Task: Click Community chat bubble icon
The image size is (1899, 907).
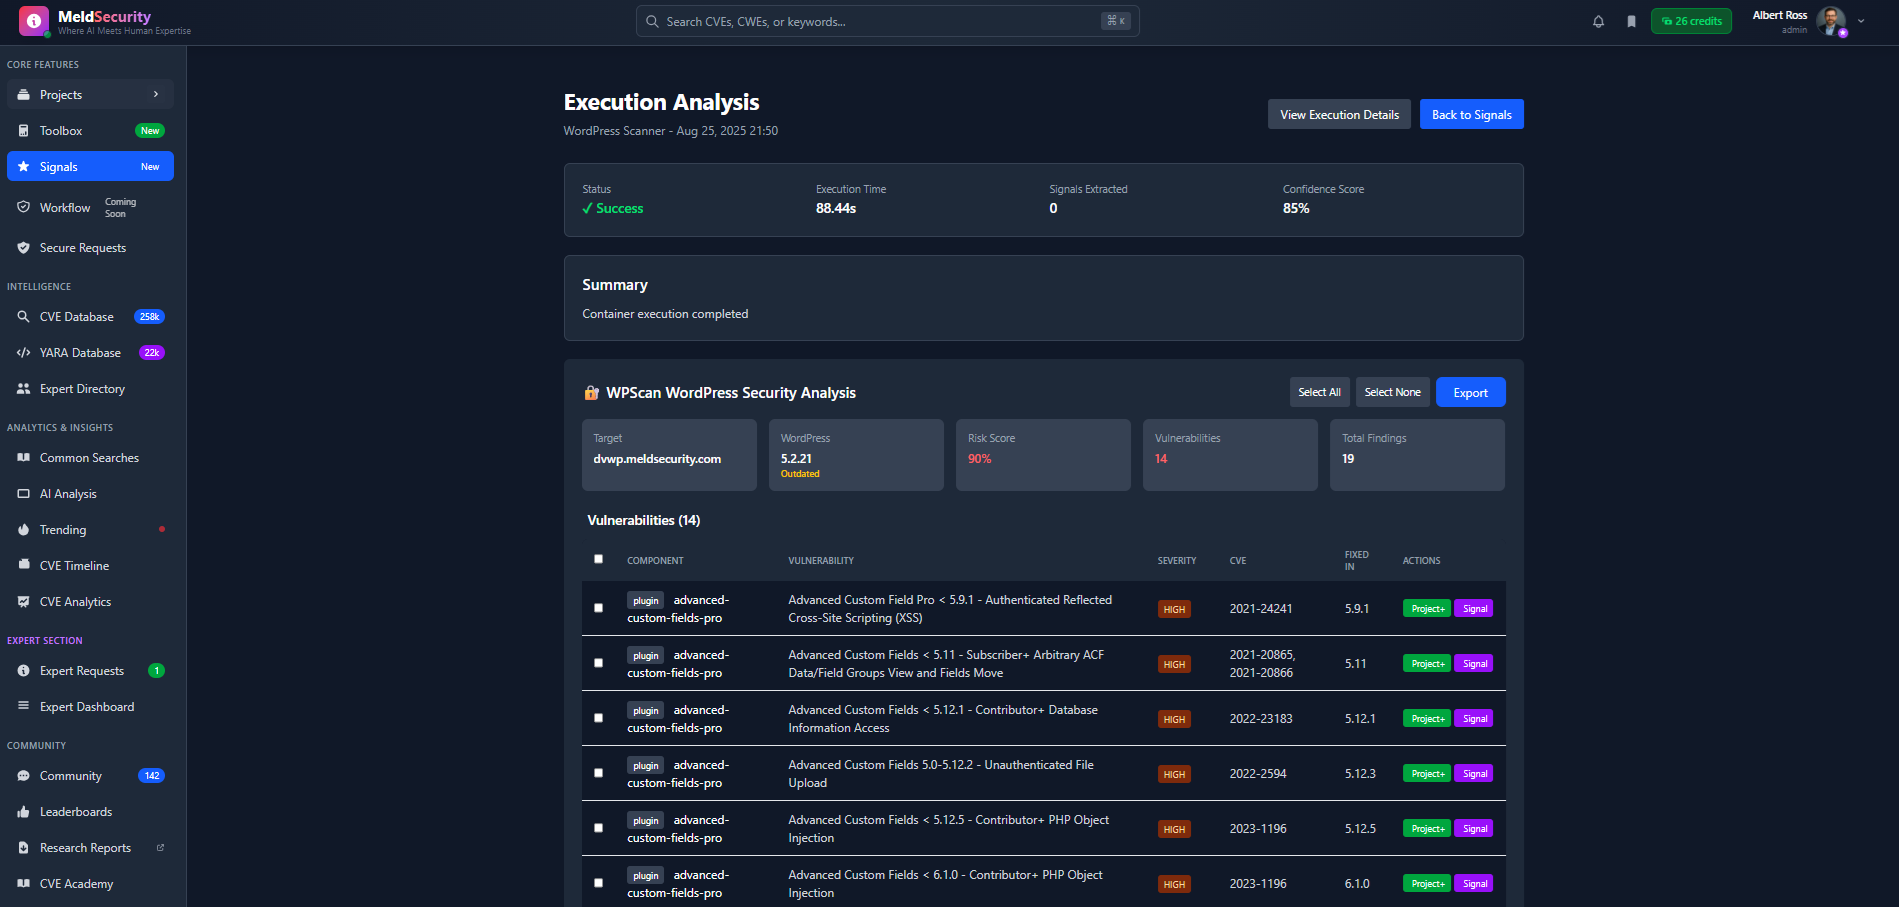Action: pos(24,776)
